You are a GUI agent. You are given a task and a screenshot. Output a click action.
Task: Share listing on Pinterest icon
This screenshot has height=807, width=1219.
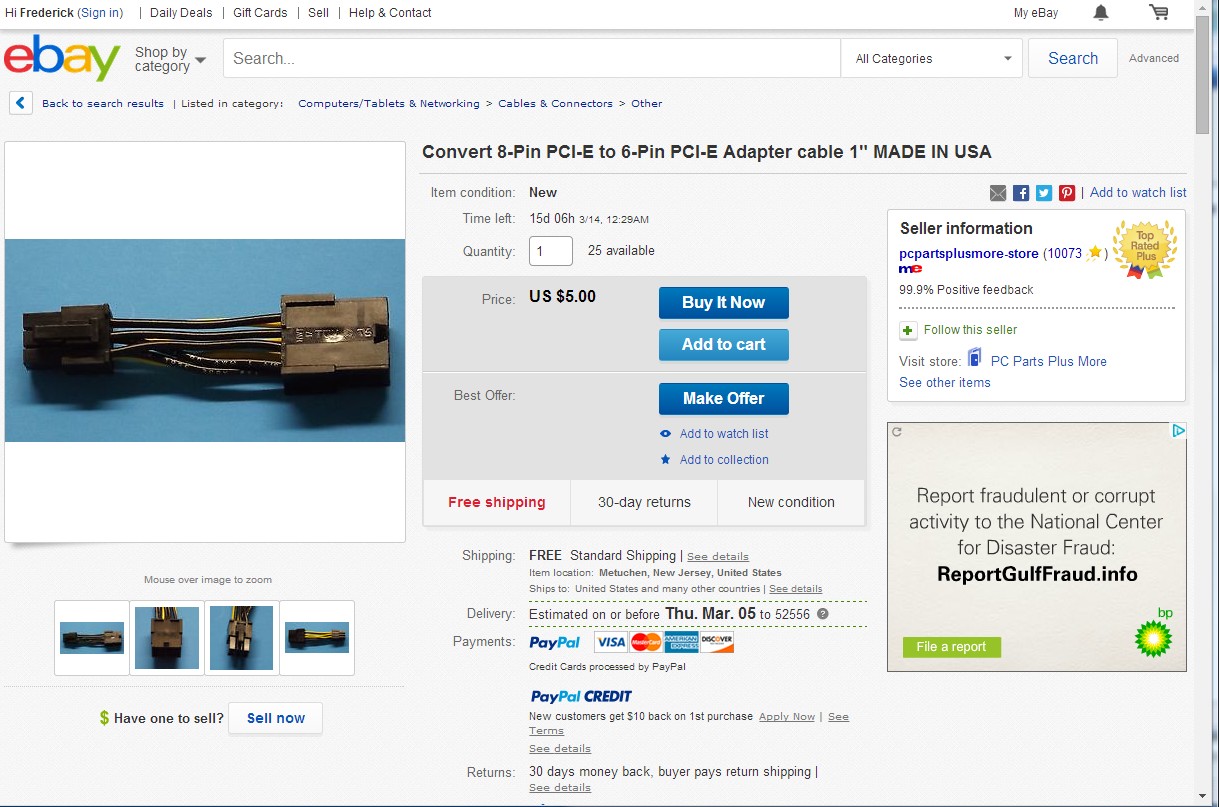click(x=1067, y=193)
